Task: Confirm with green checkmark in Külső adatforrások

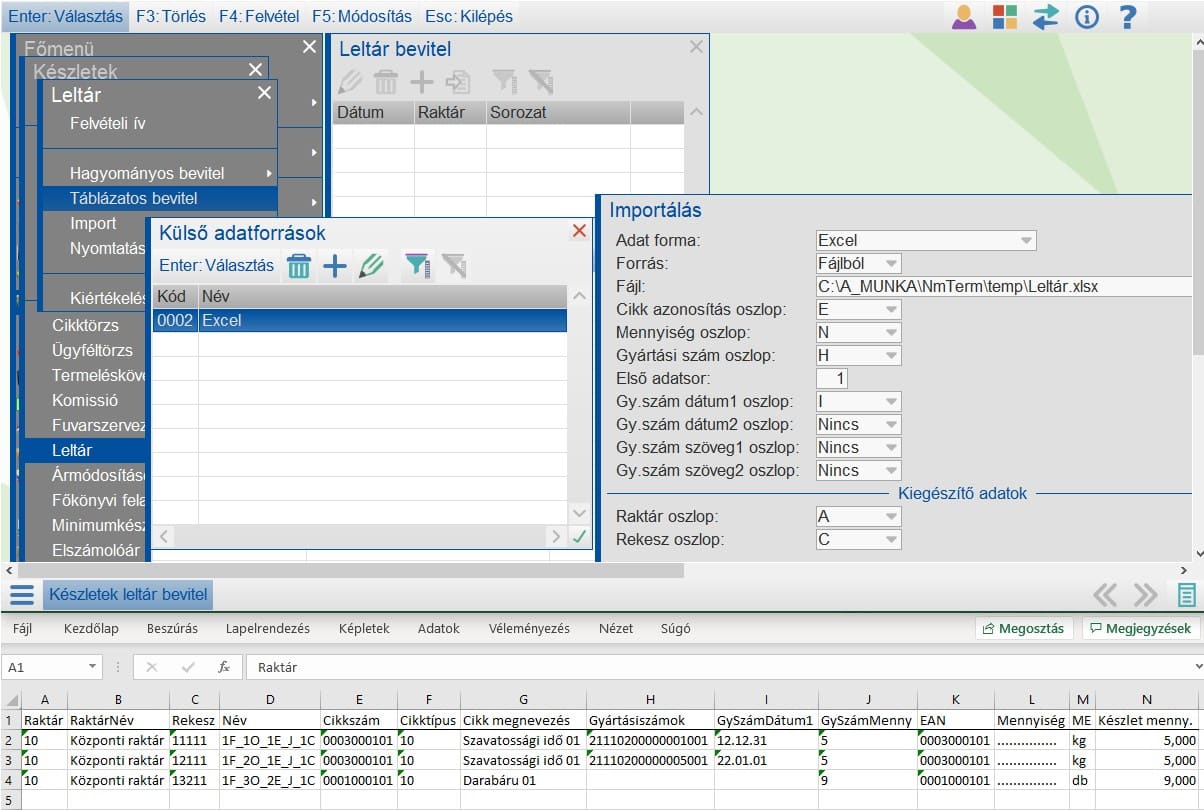Action: [578, 537]
